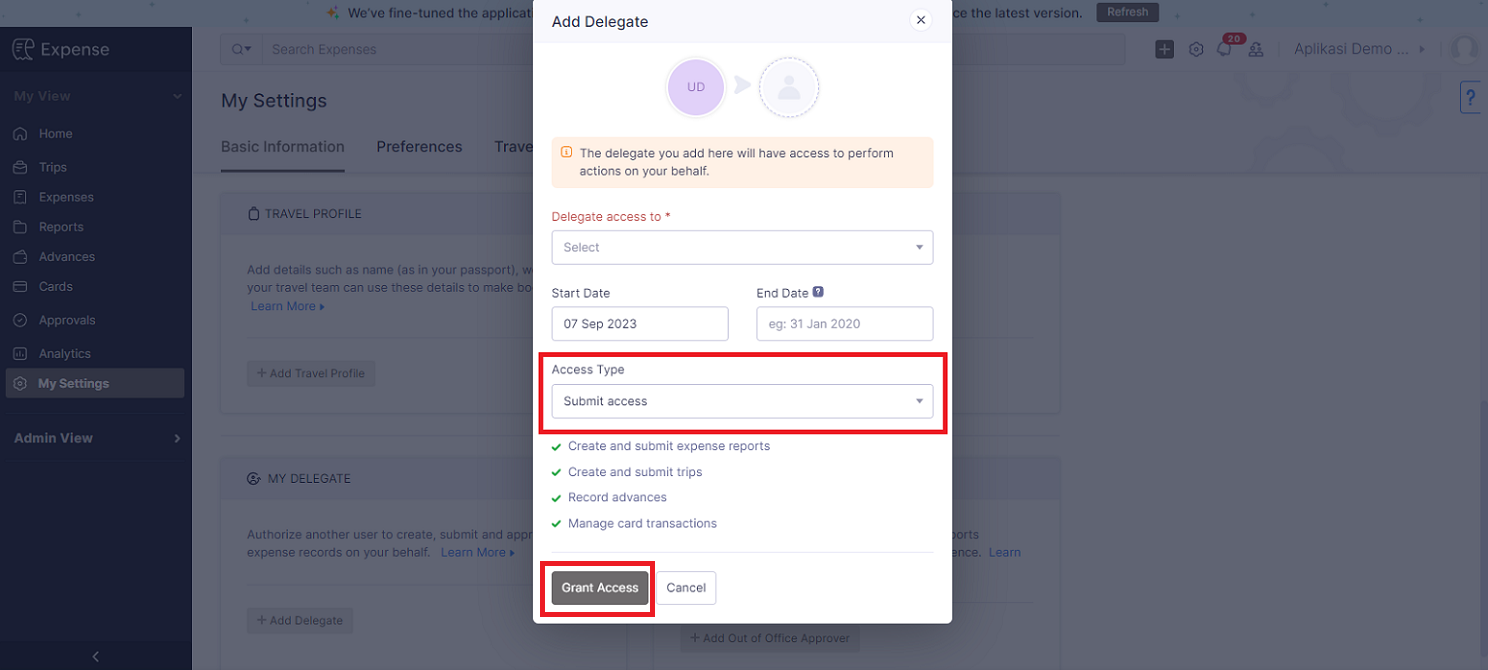Expand the Admin View section
This screenshot has height=670, width=1488.
pyautogui.click(x=96, y=438)
